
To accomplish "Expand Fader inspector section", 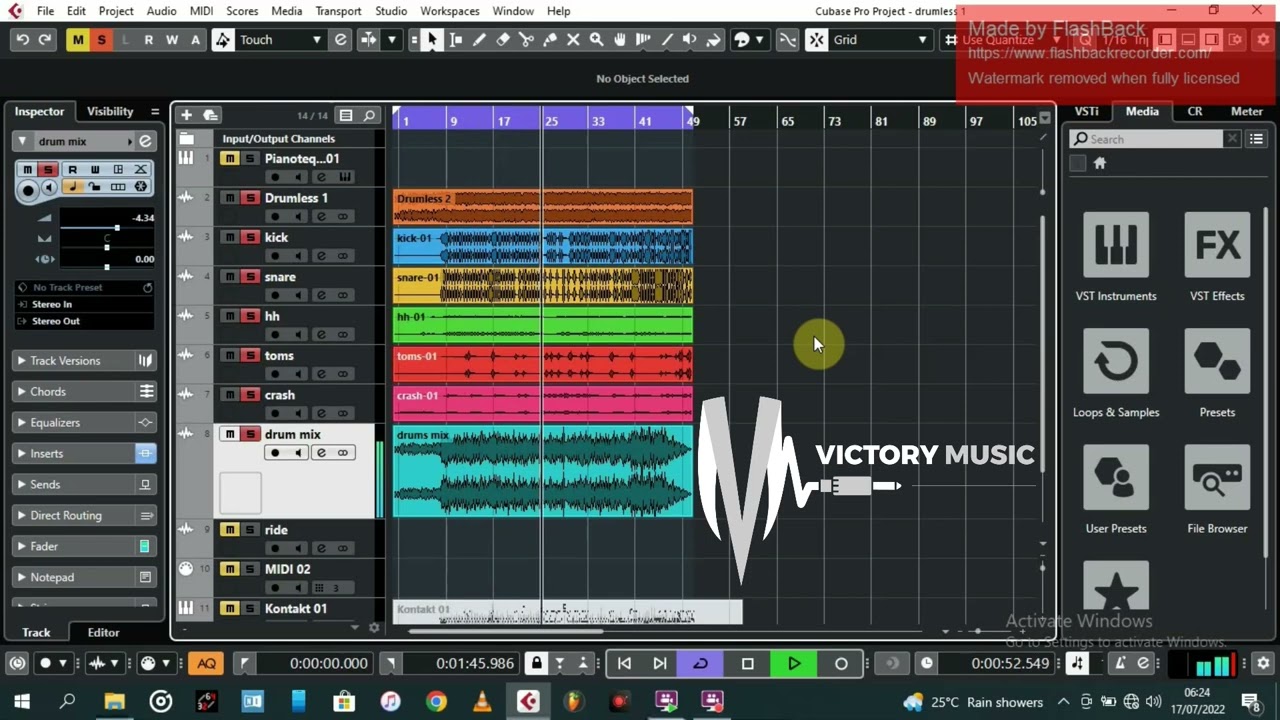I will point(85,547).
